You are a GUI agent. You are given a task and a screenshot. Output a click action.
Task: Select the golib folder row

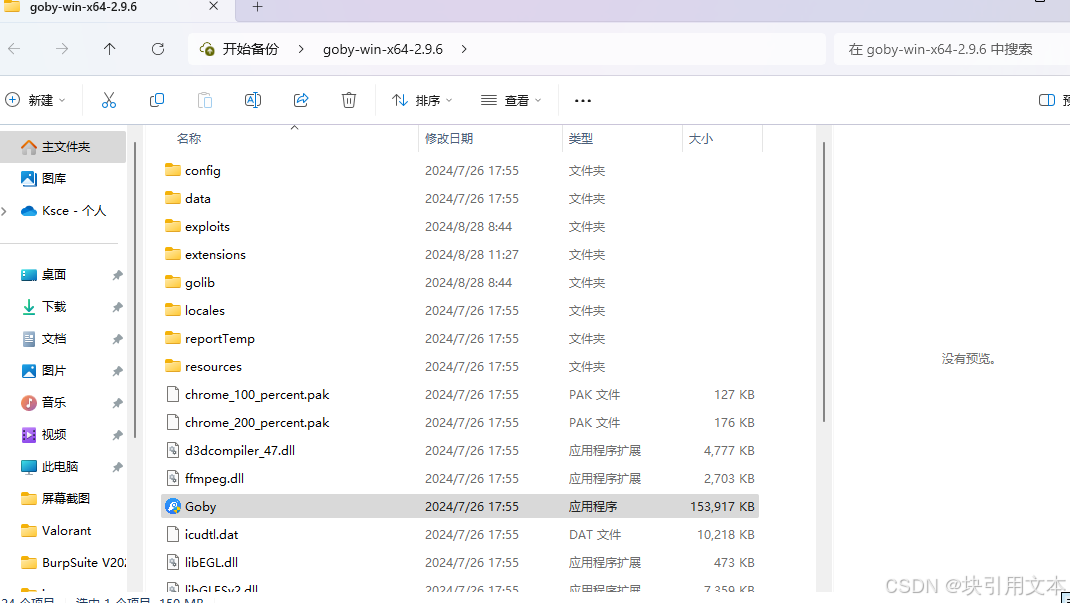click(460, 282)
